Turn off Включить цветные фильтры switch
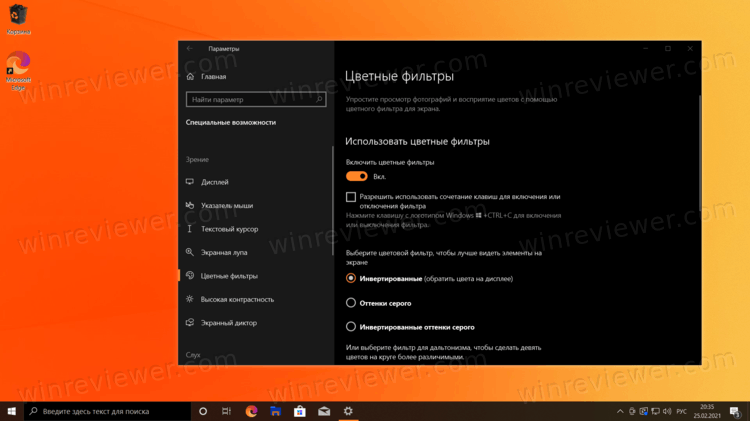This screenshot has height=421, width=750. point(357,177)
